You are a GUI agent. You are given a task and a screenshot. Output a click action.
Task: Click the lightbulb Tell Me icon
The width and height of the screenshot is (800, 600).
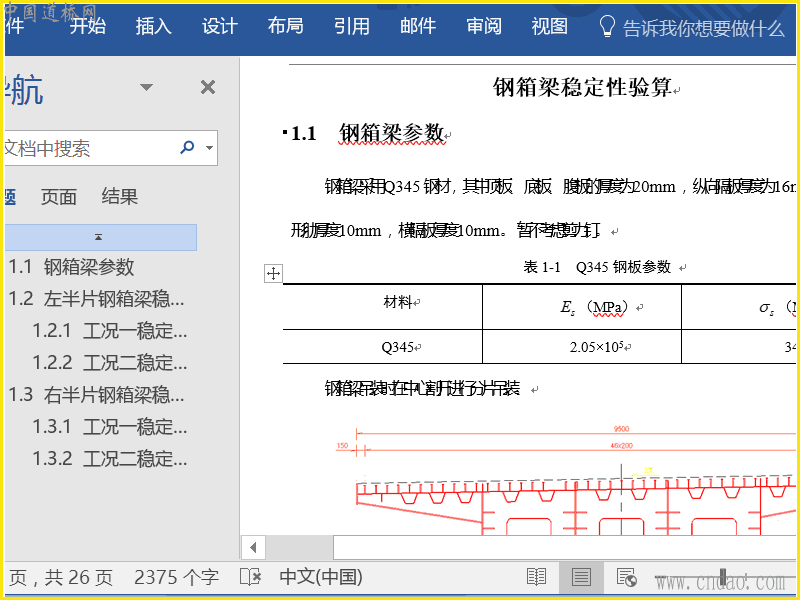click(607, 27)
